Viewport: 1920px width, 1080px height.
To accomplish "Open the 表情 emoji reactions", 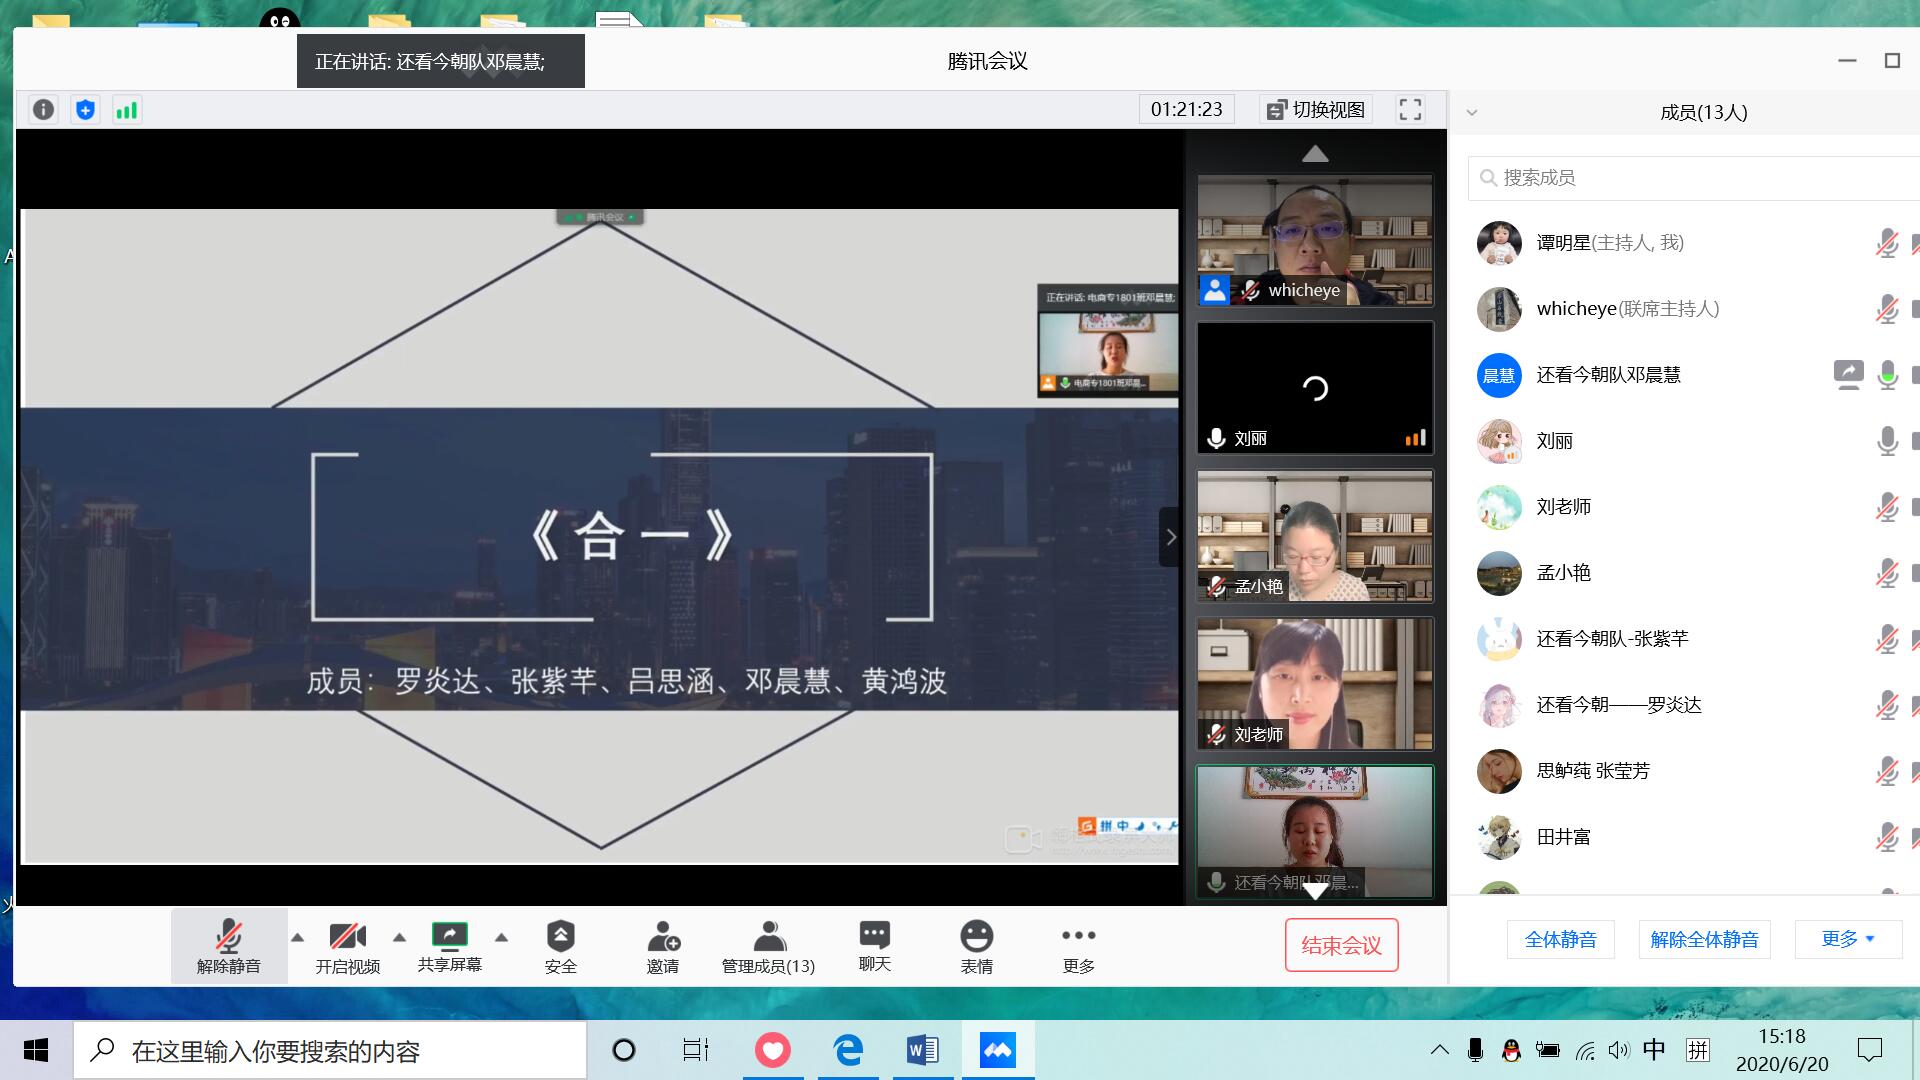I will click(976, 946).
